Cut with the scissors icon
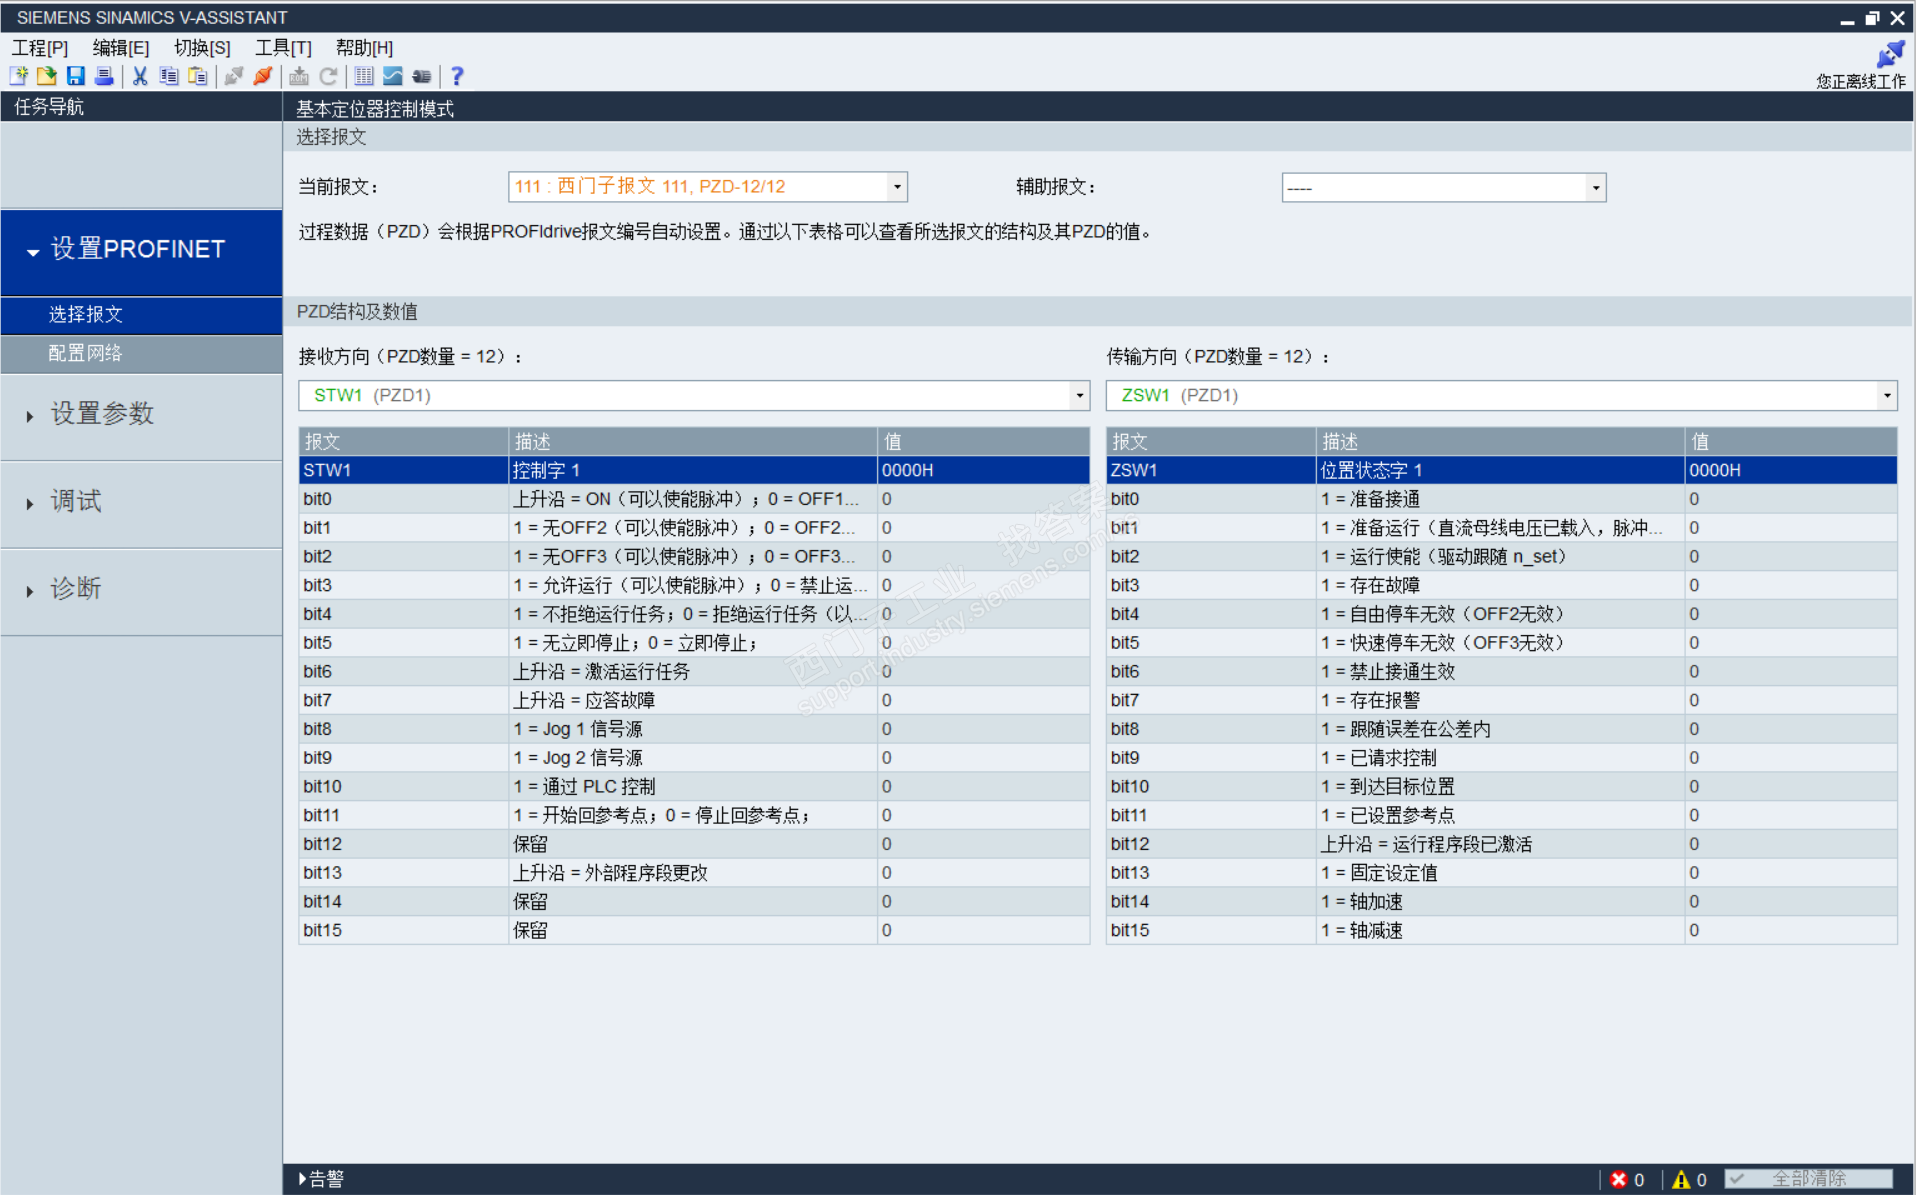Image resolution: width=1916 pixels, height=1195 pixels. point(140,76)
